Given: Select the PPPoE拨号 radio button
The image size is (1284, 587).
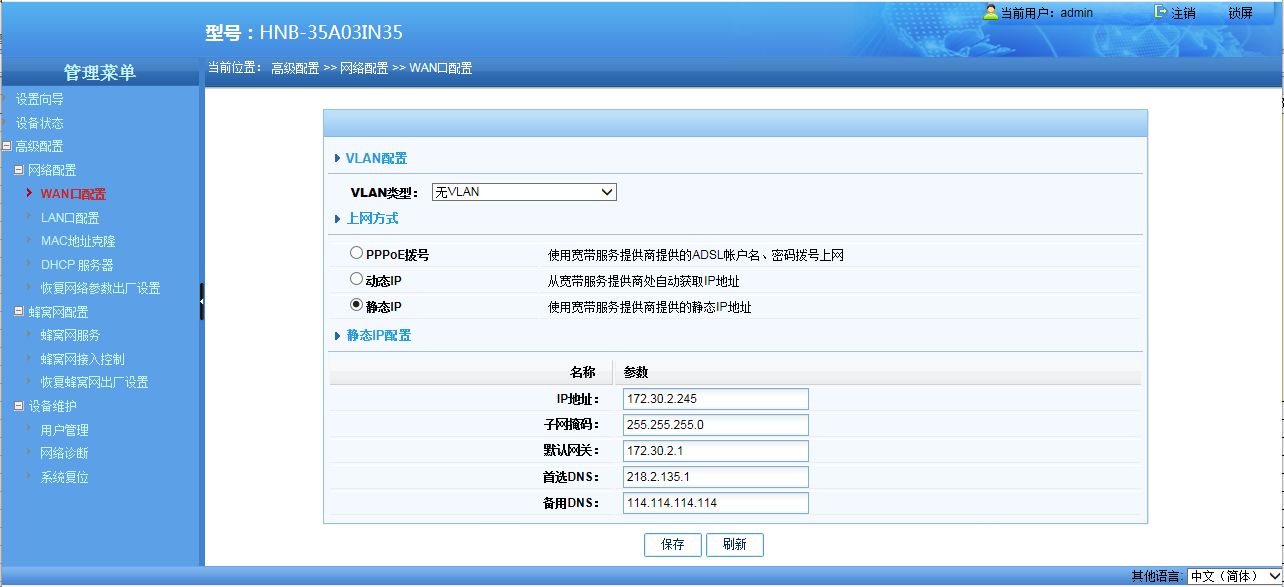Looking at the screenshot, I should coord(356,254).
